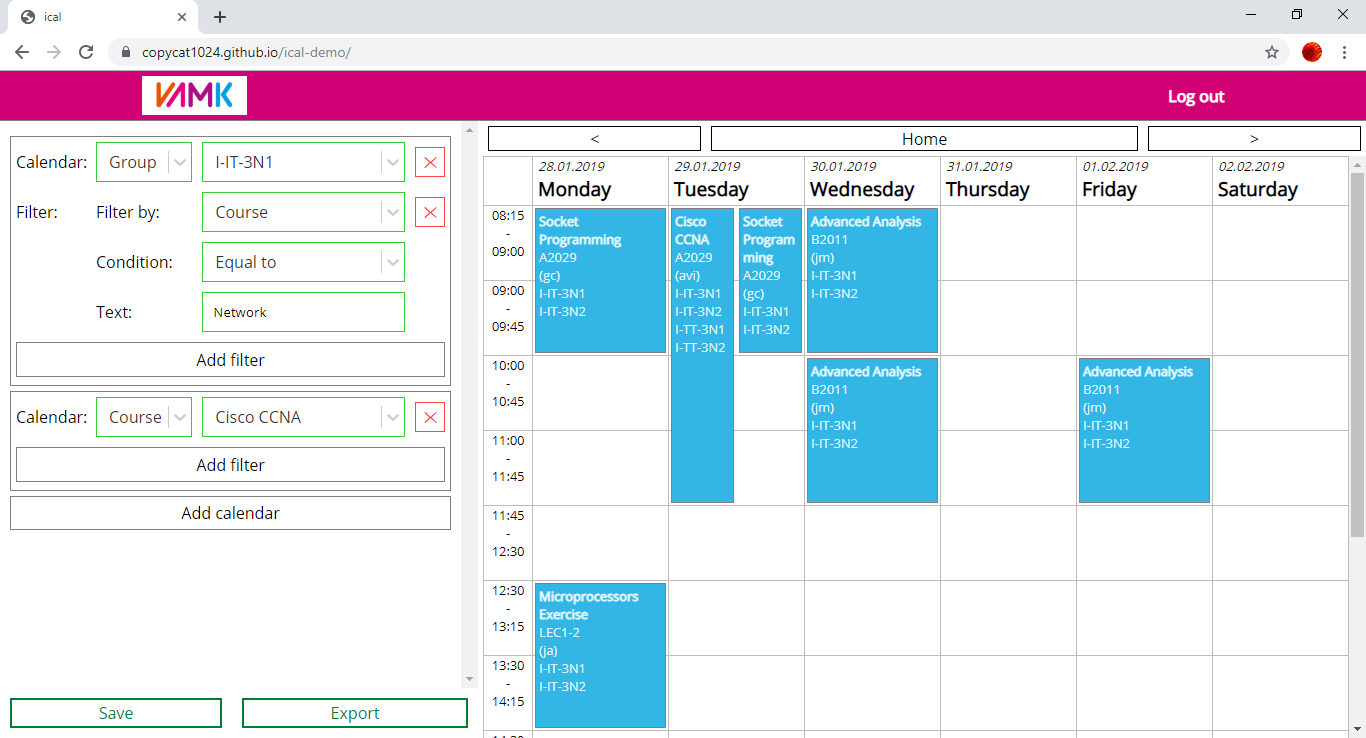Save the calendar configuration

pos(116,713)
